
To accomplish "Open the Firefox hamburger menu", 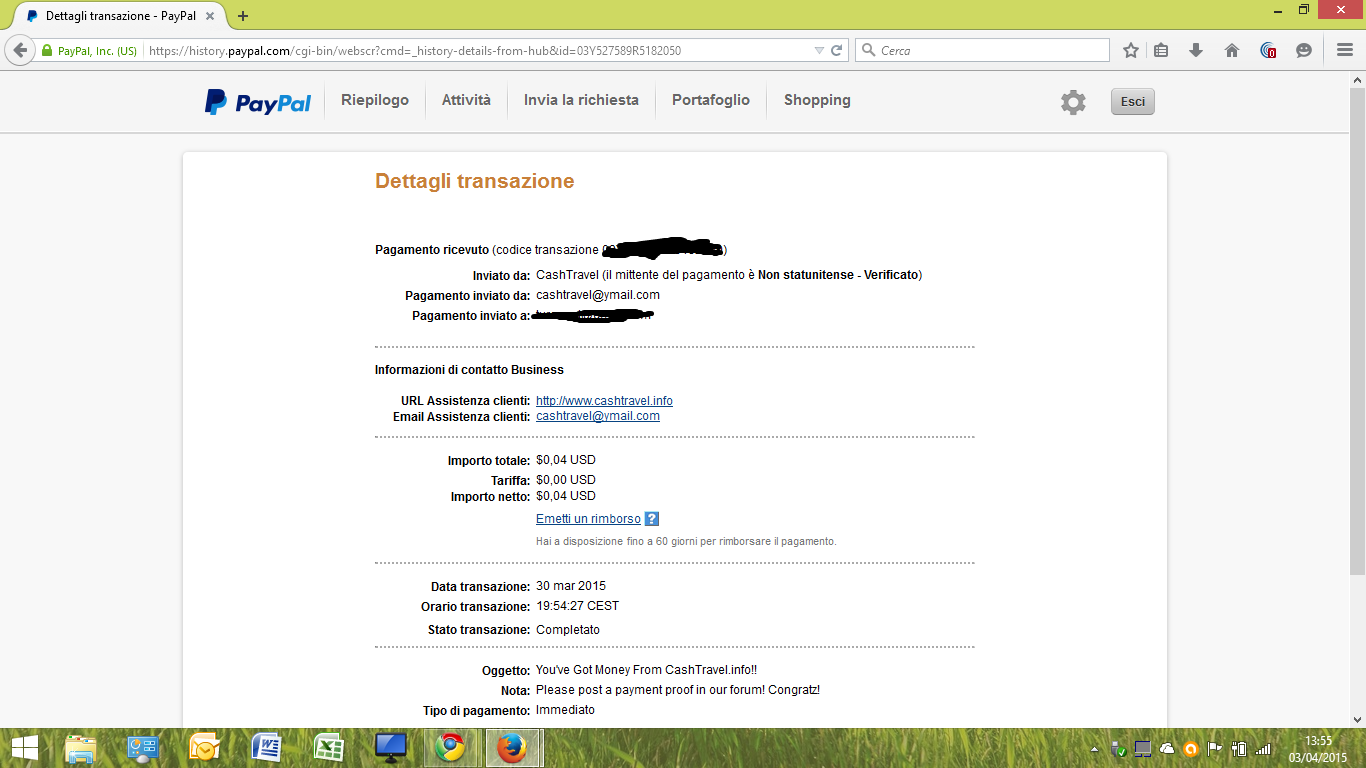I will [1345, 50].
